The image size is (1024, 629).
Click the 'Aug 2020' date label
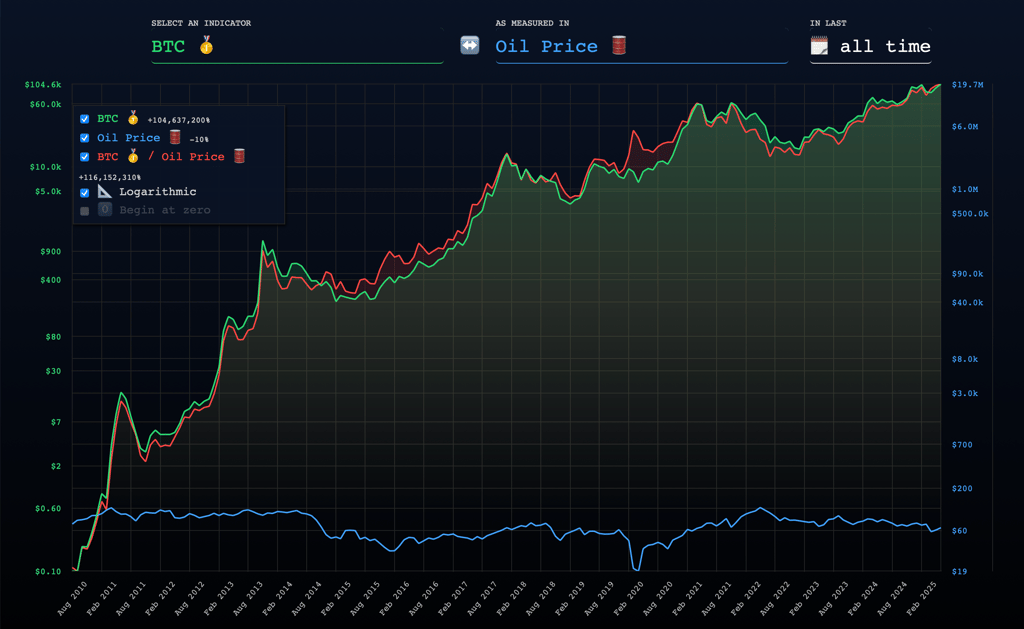(x=657, y=598)
